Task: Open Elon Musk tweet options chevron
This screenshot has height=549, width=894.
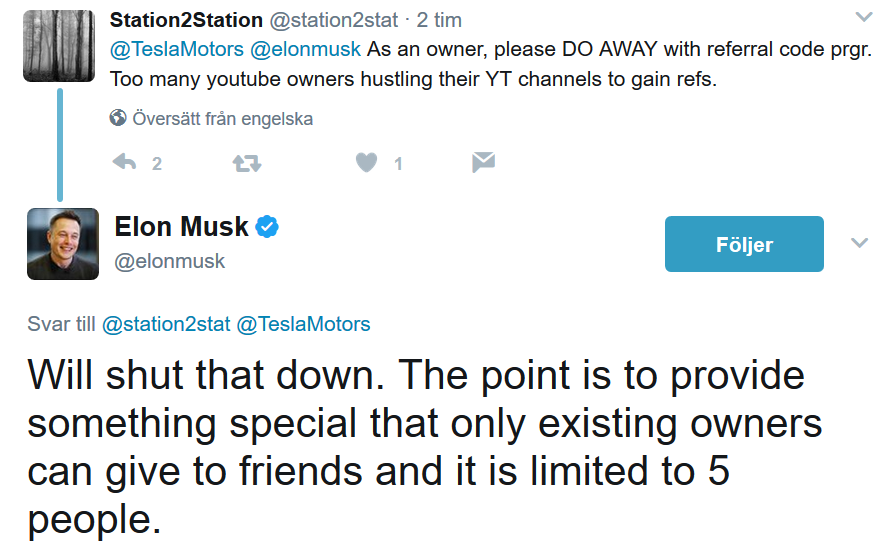Action: point(859,243)
